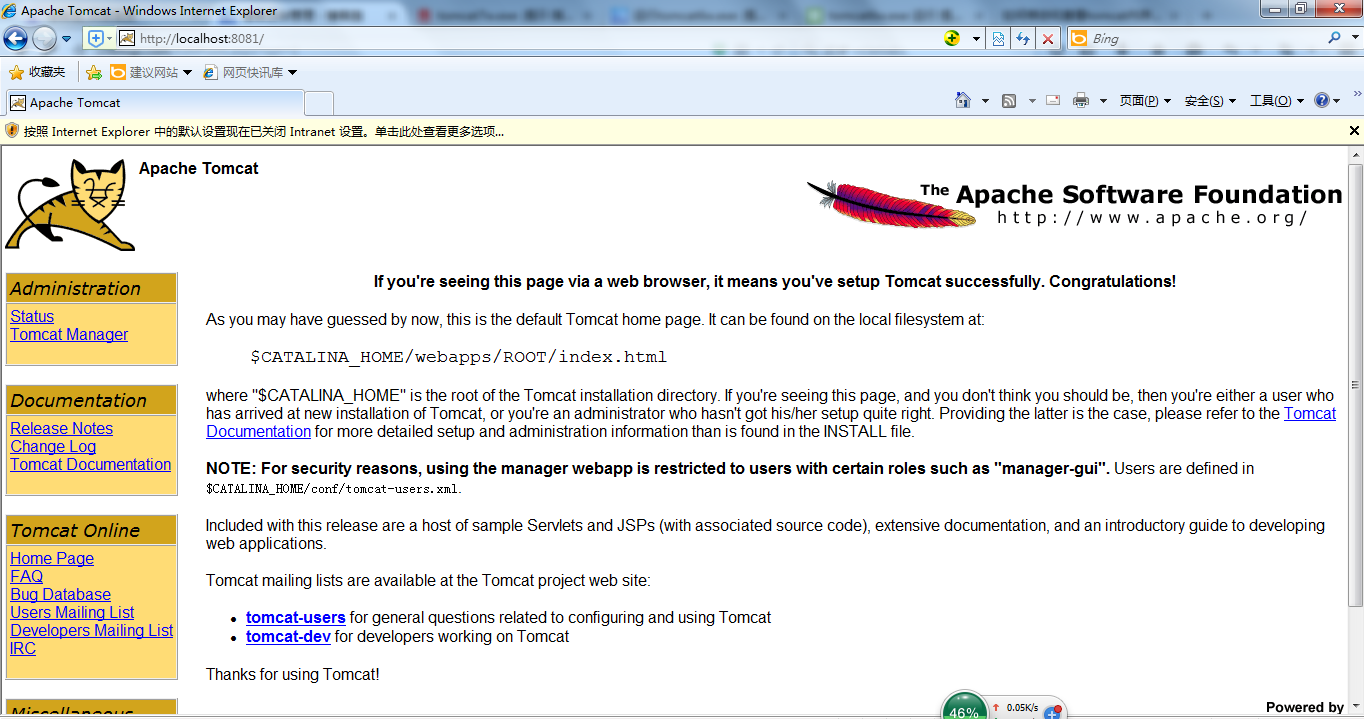The width and height of the screenshot is (1364, 719).
Task: Click the $CATALINA_HOME/webapps/ROOT/index.html path text
Action: click(x=458, y=357)
